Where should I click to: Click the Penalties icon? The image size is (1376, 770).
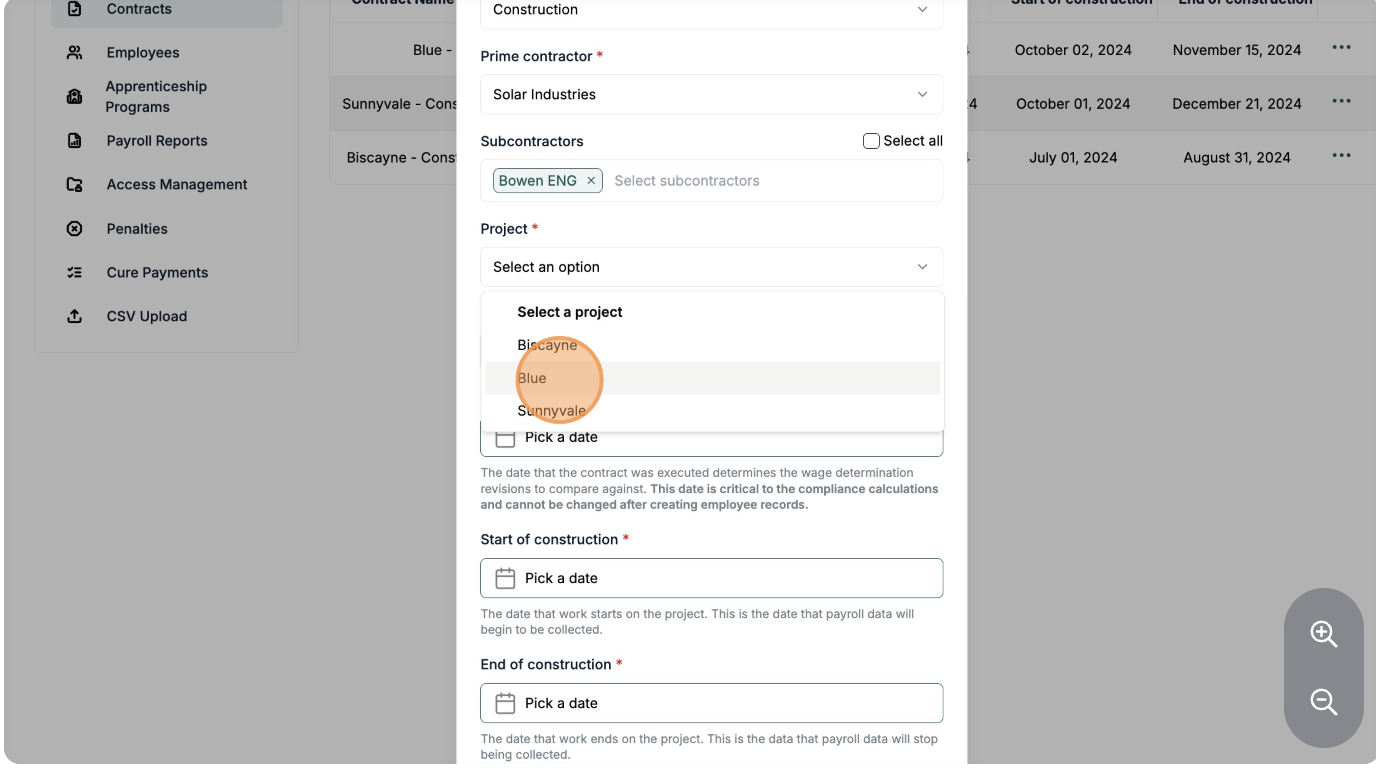click(74, 229)
